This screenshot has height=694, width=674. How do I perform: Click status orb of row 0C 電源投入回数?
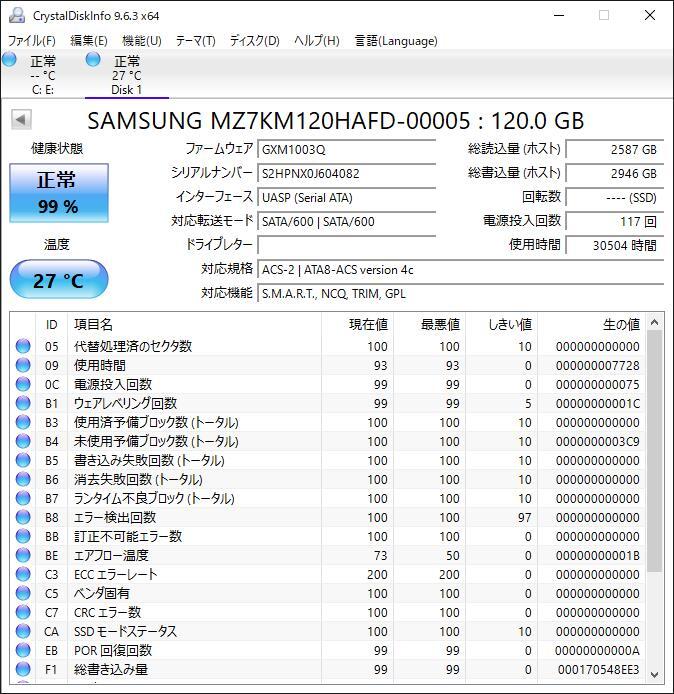(23, 384)
